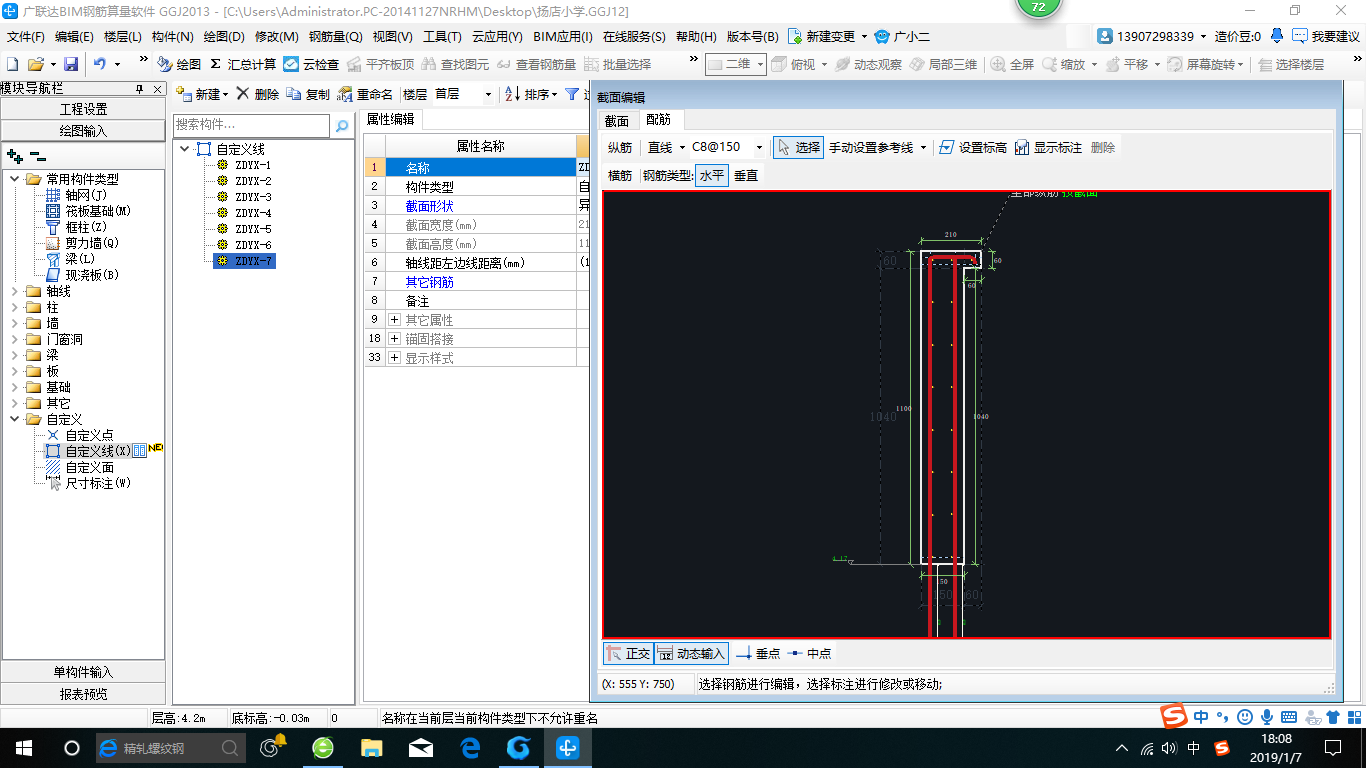Click the 工程设置 button
Screen dimensions: 1366x768
pyautogui.click(x=83, y=109)
